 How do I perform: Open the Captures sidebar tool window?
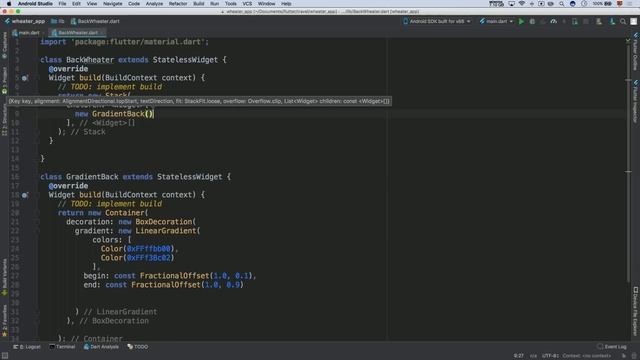point(4,45)
